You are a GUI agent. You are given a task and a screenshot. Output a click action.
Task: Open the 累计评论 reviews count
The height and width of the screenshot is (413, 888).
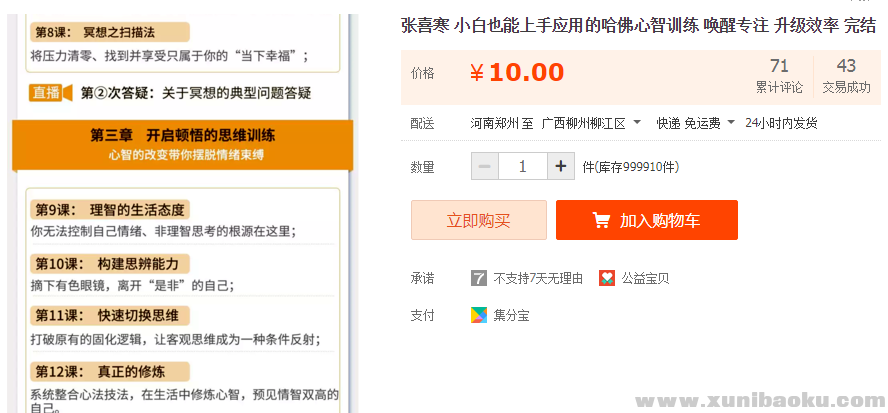779,76
